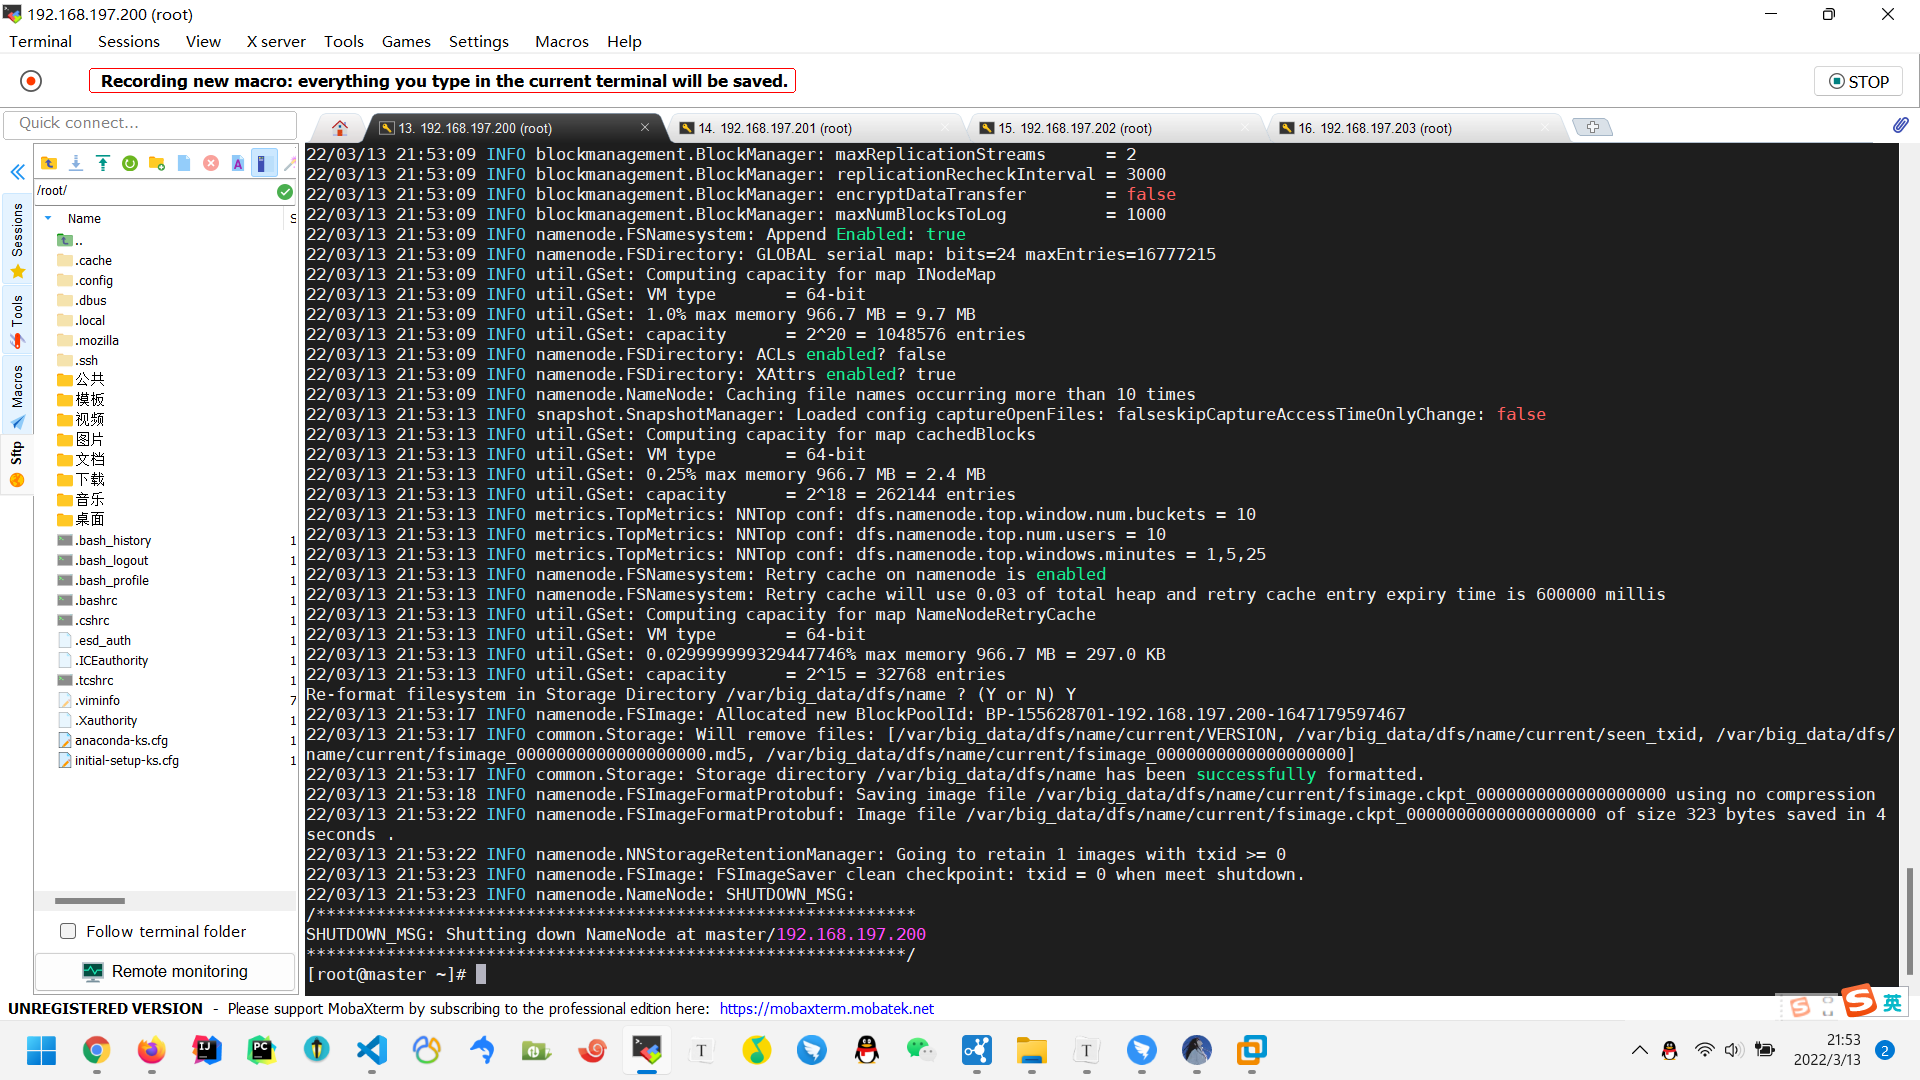Enable Follow terminal folder checkbox
Screen dimensions: 1920x1080
point(68,931)
